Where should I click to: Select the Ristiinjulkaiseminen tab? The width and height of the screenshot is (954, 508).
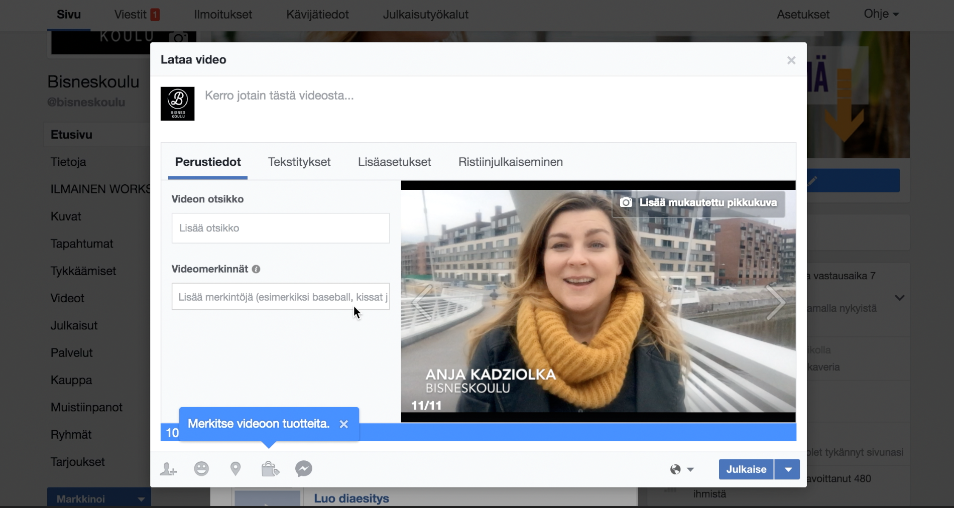pos(510,162)
